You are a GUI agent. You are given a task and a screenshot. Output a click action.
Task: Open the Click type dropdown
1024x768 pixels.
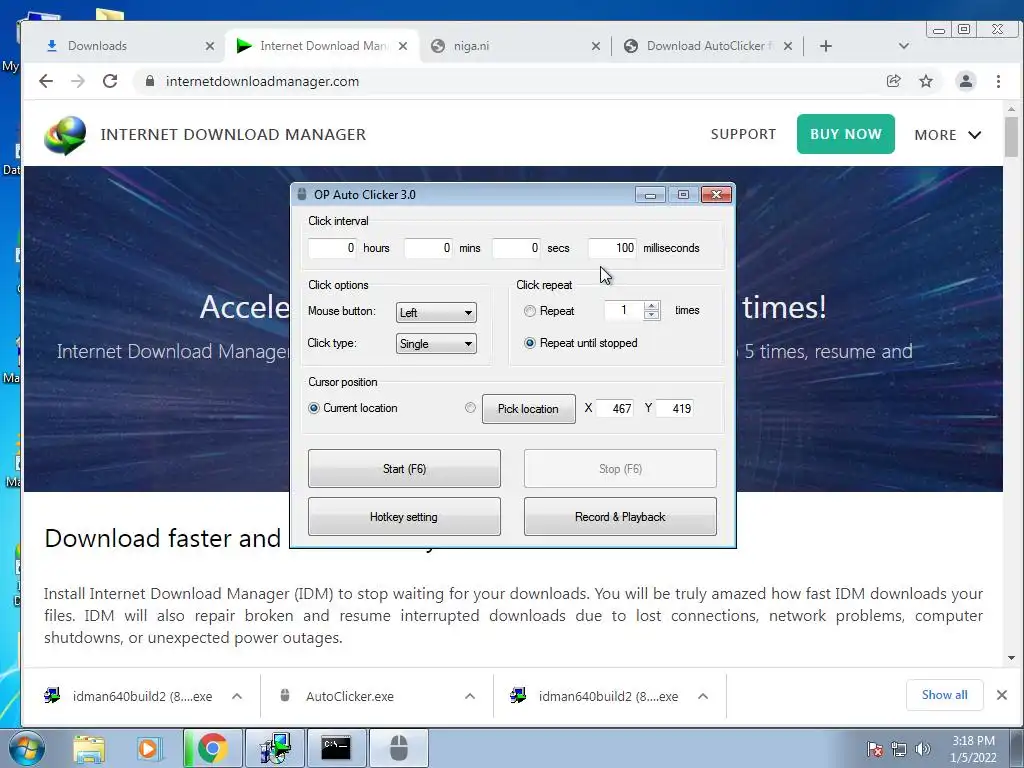click(x=436, y=344)
